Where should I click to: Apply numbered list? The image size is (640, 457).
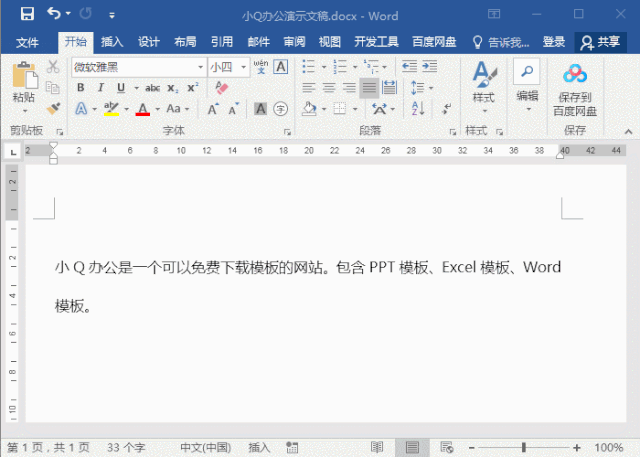point(340,67)
